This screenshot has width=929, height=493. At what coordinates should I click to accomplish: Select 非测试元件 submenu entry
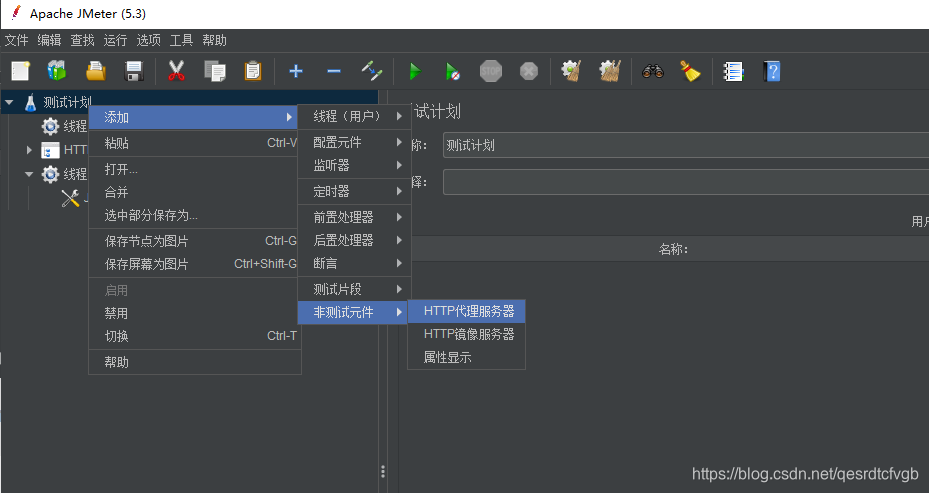point(353,312)
